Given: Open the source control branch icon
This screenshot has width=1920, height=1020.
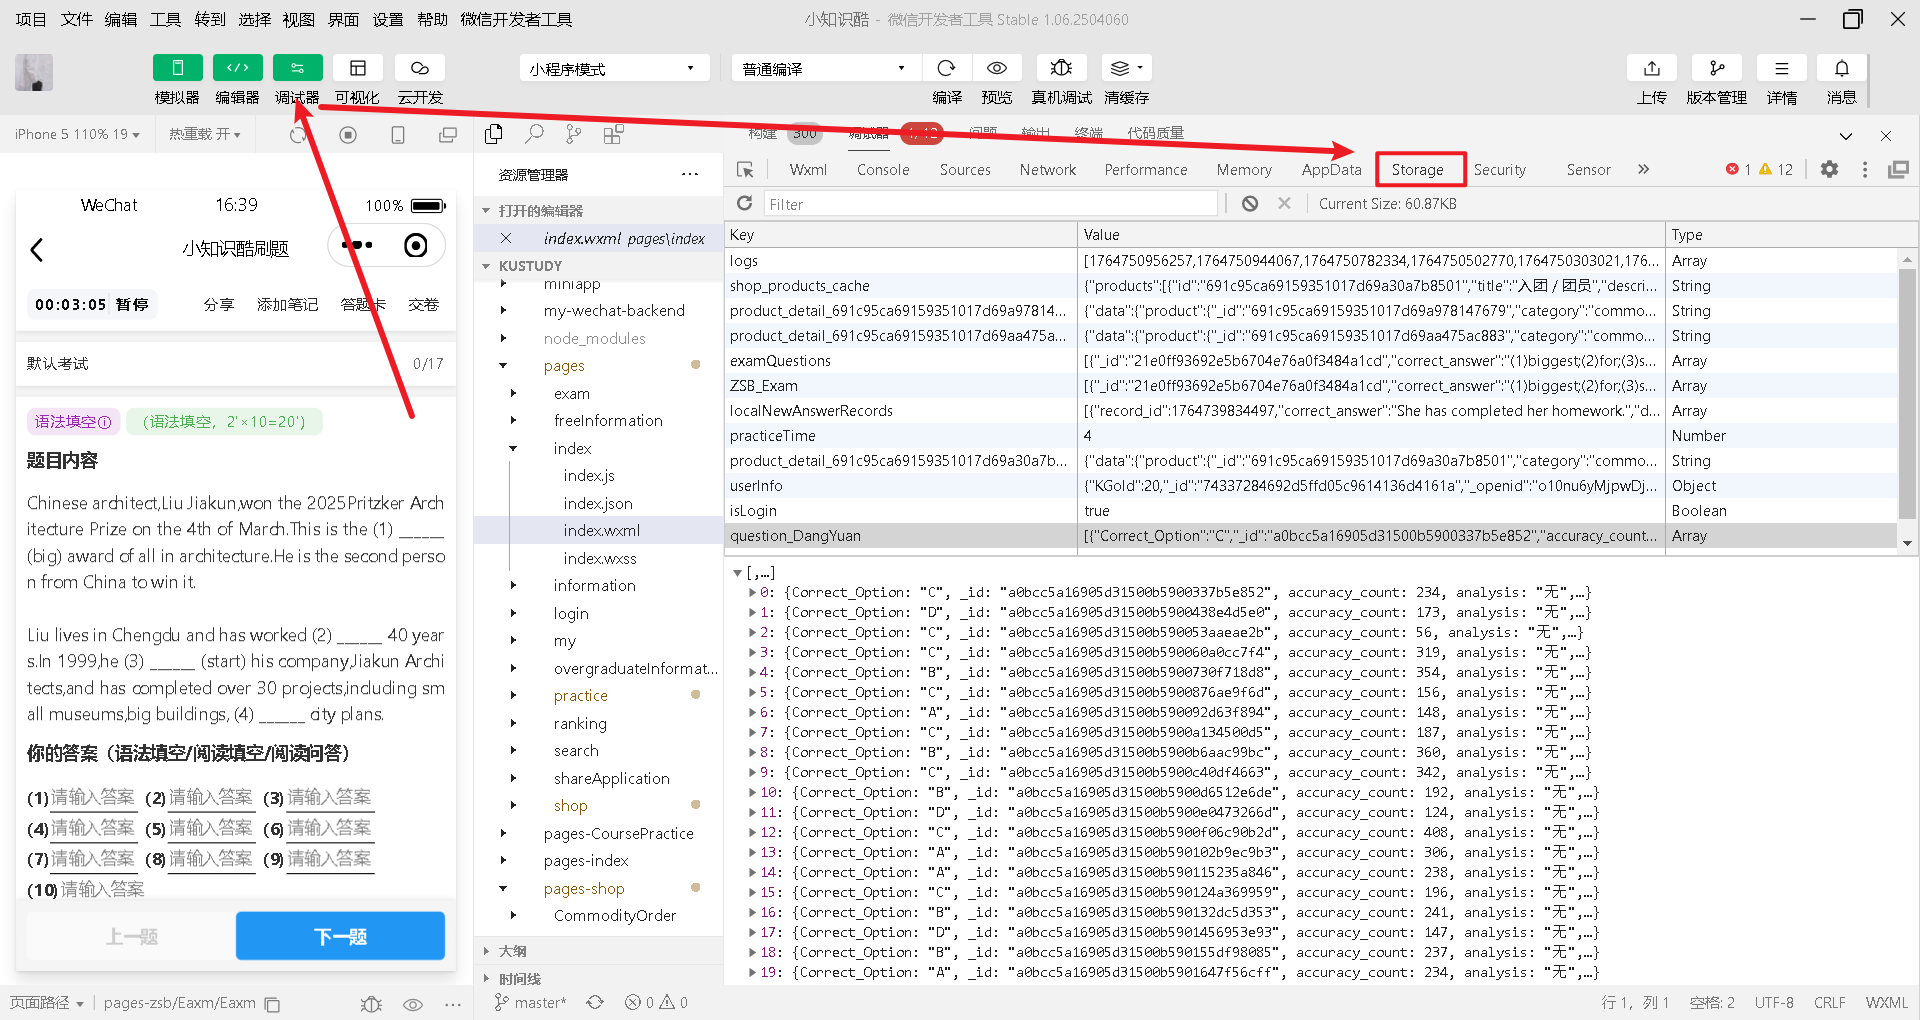Looking at the screenshot, I should (574, 134).
